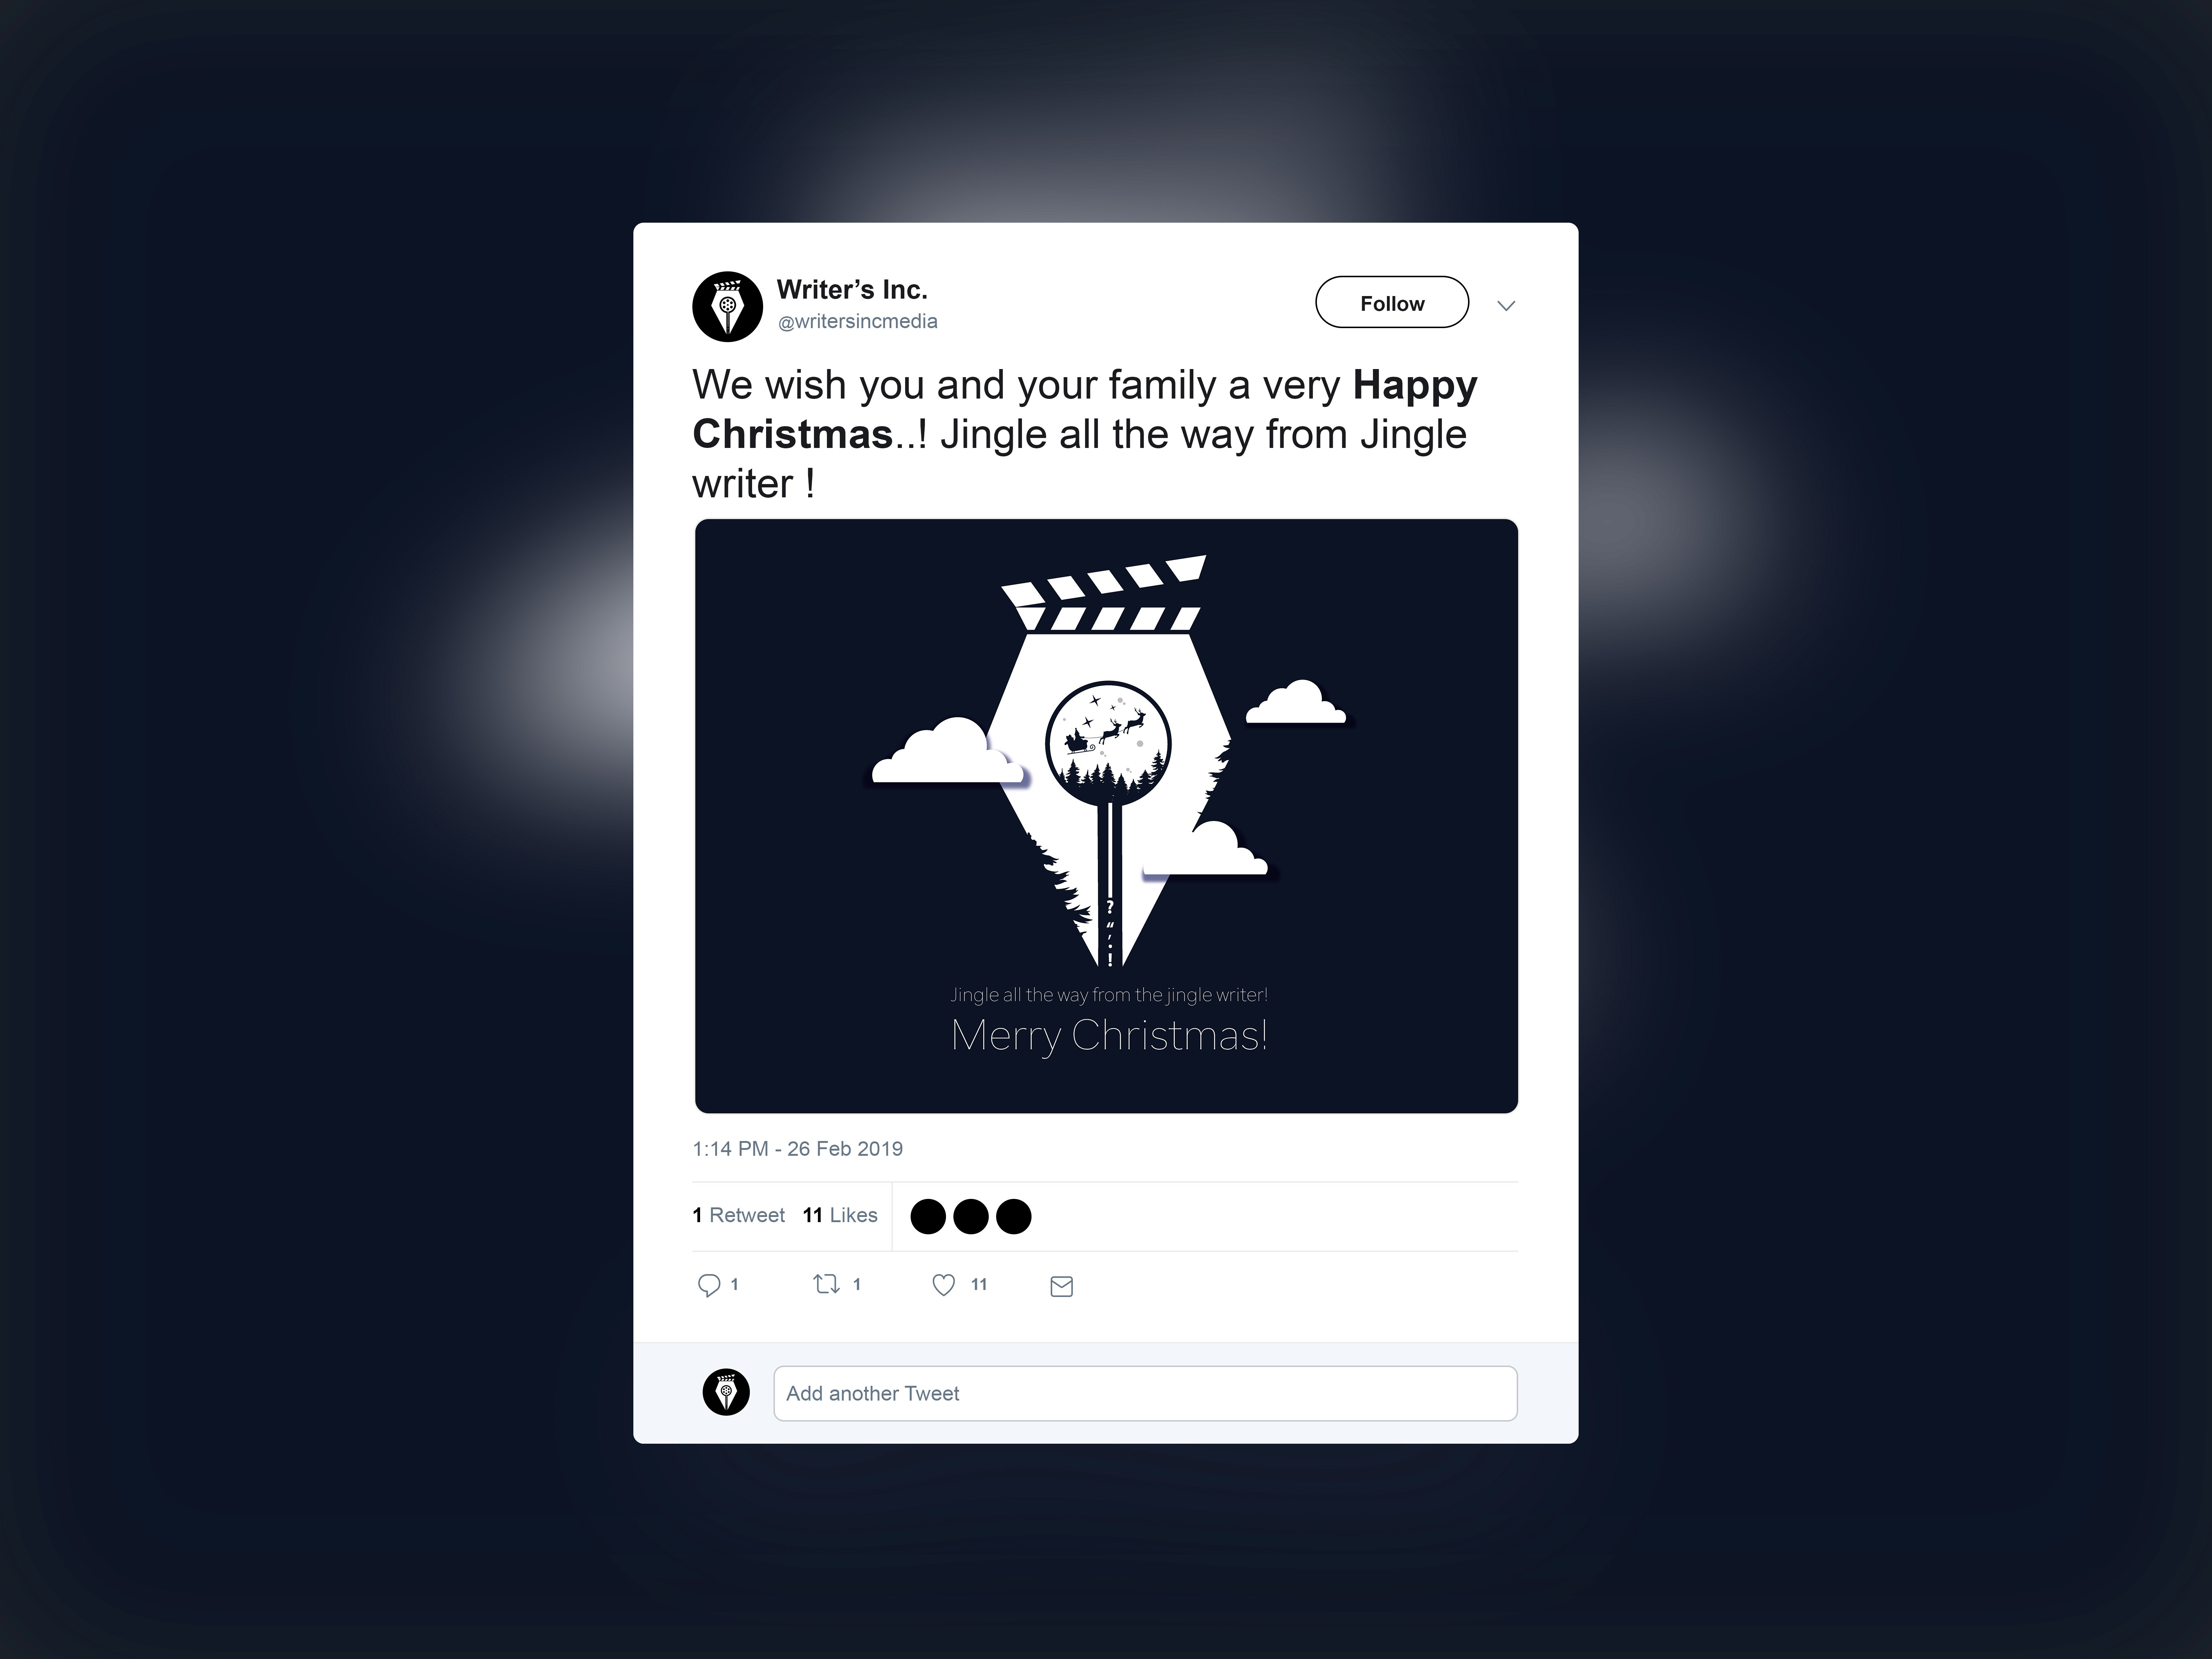Click first black liker avatar circle
This screenshot has height=1659, width=2212.
click(928, 1216)
